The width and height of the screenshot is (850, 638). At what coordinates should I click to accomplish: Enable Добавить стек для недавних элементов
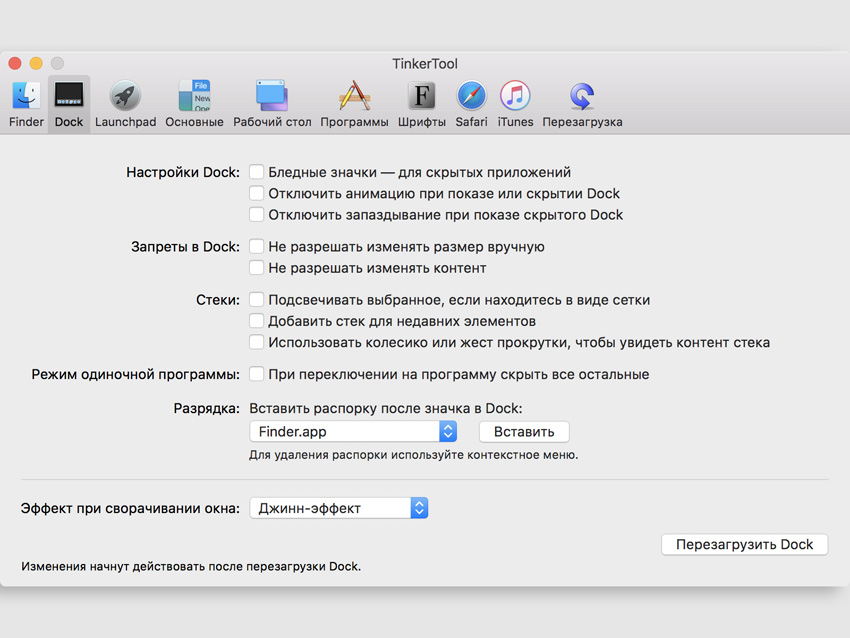click(257, 321)
